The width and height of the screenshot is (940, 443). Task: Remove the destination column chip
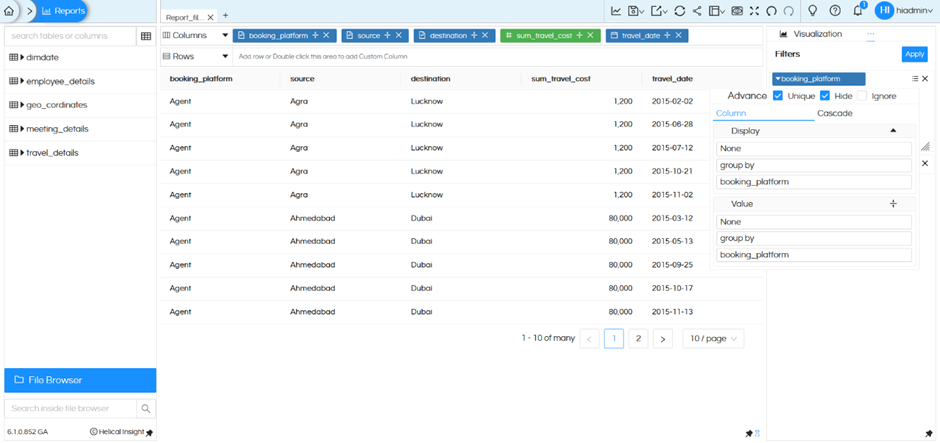(x=485, y=35)
